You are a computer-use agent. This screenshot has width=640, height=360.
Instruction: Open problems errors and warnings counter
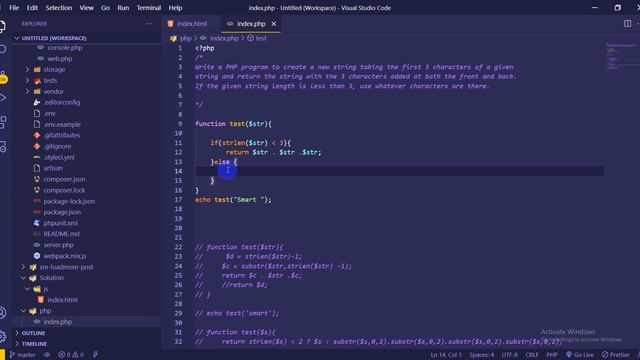[x=71, y=355]
